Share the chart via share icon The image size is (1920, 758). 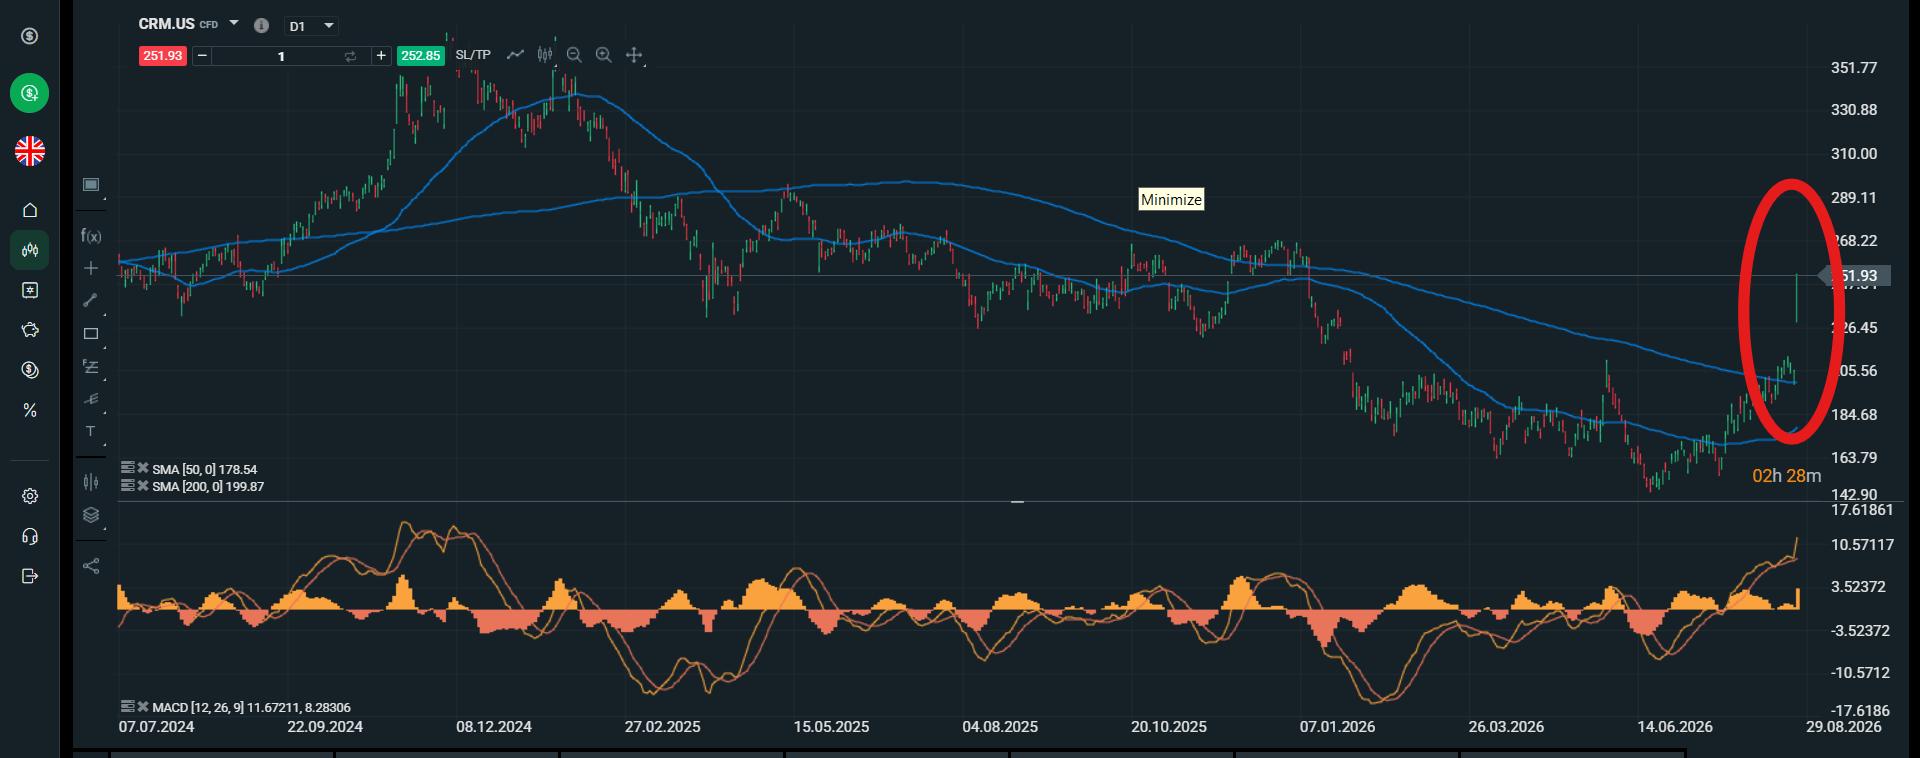pyautogui.click(x=91, y=566)
